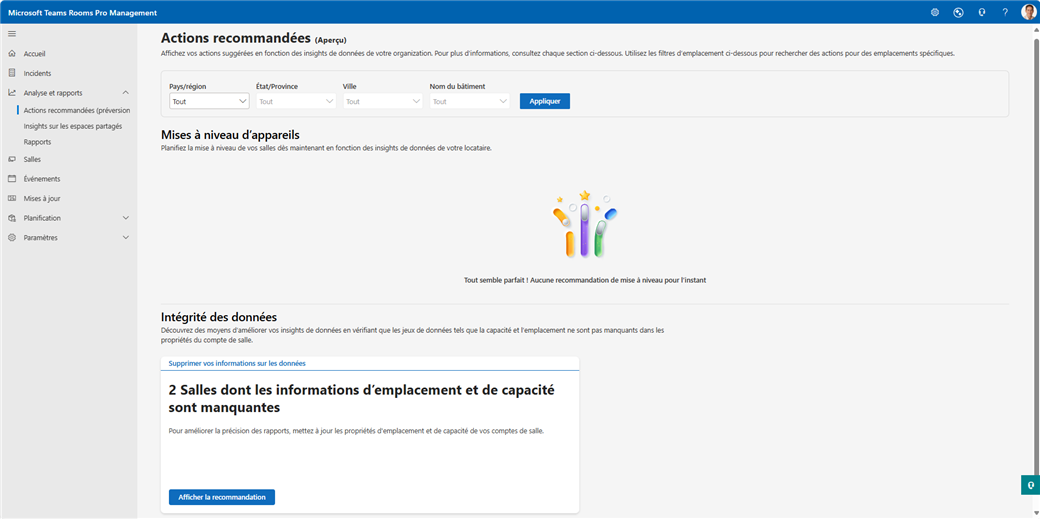Click the Salles rooms icon
The height and width of the screenshot is (519, 1040).
click(12, 159)
